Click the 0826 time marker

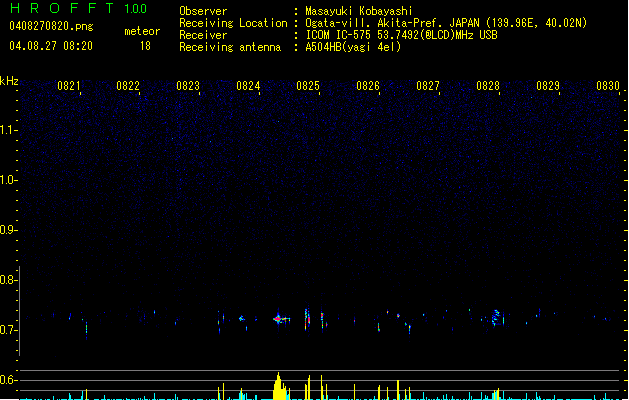(x=368, y=86)
